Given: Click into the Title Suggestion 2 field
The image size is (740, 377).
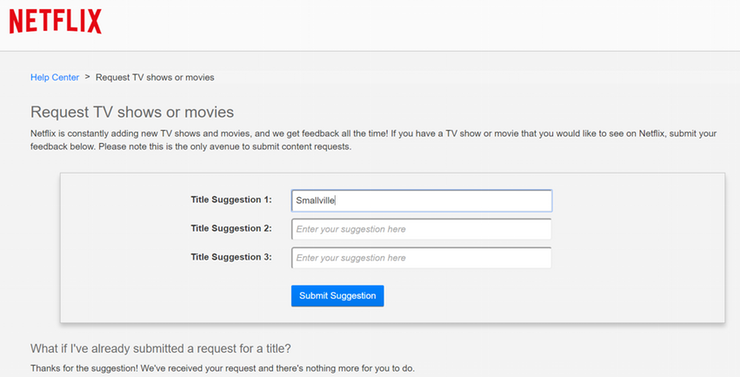Looking at the screenshot, I should point(421,229).
